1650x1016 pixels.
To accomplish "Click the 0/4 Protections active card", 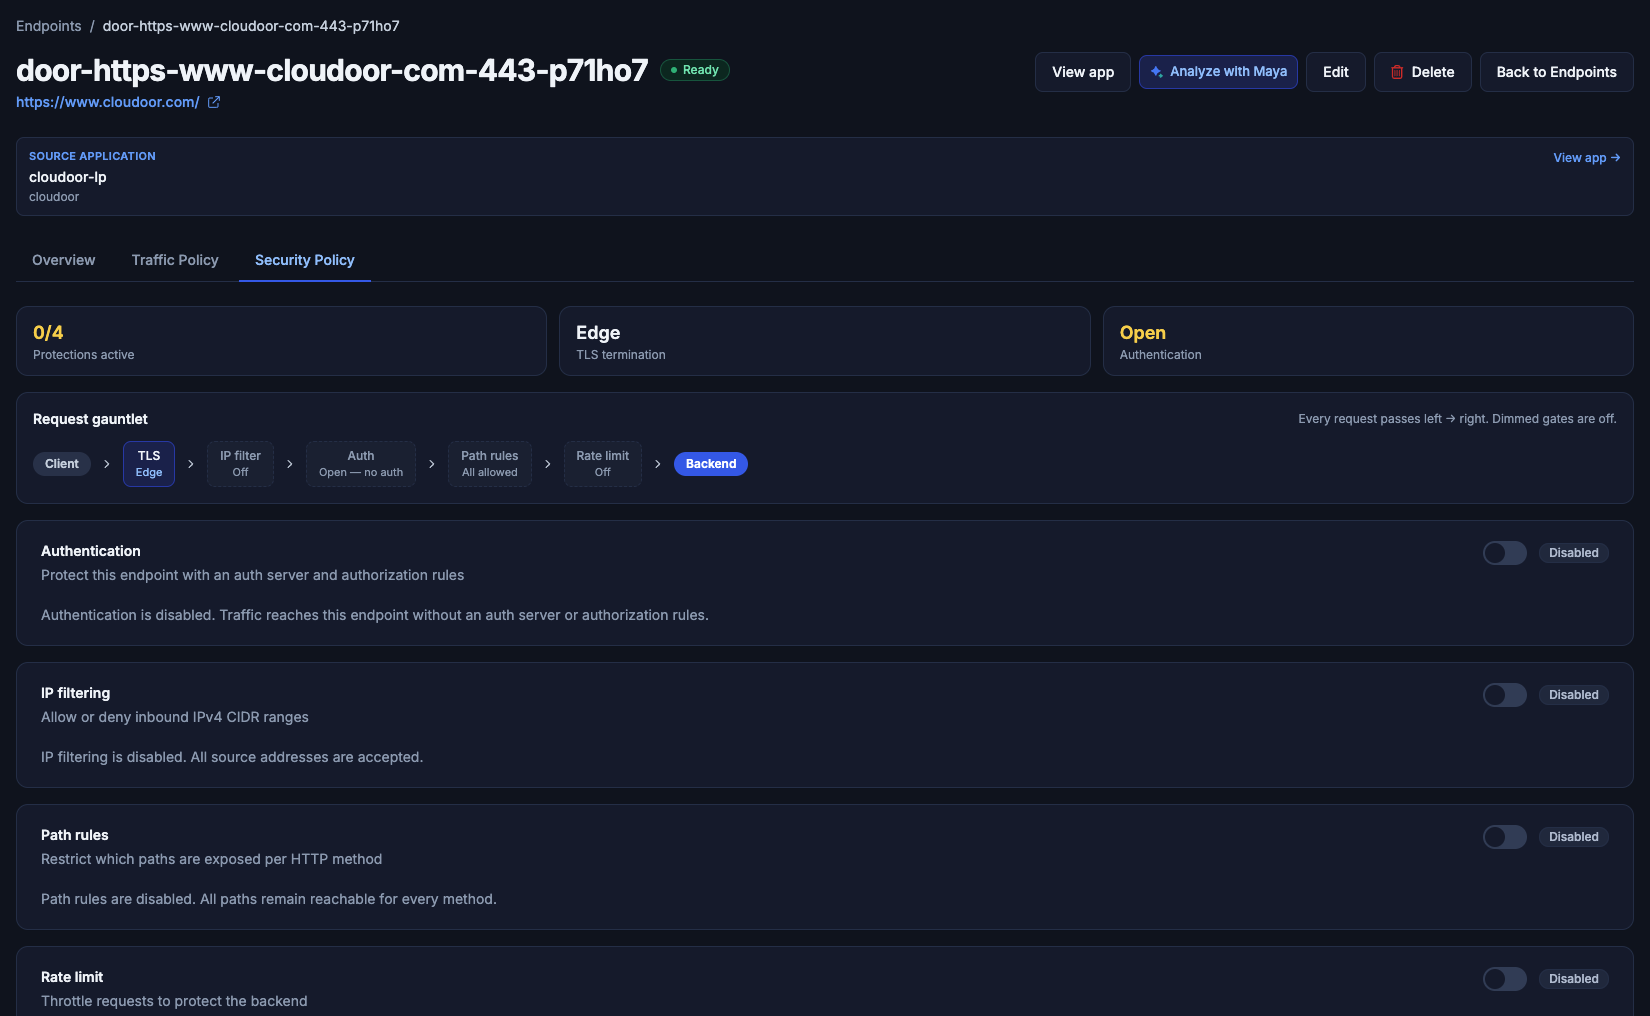I will coord(281,341).
